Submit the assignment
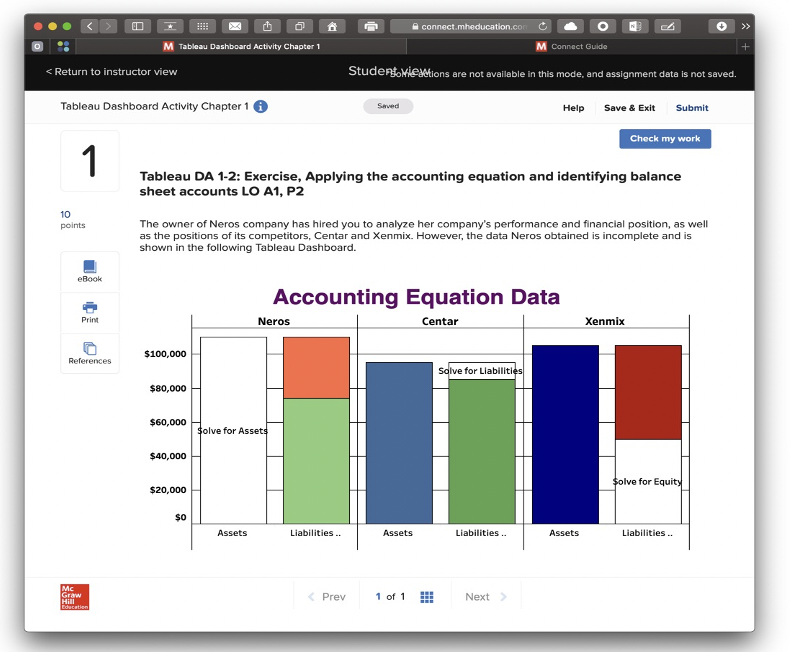Image resolution: width=790 pixels, height=652 pixels. [x=692, y=108]
